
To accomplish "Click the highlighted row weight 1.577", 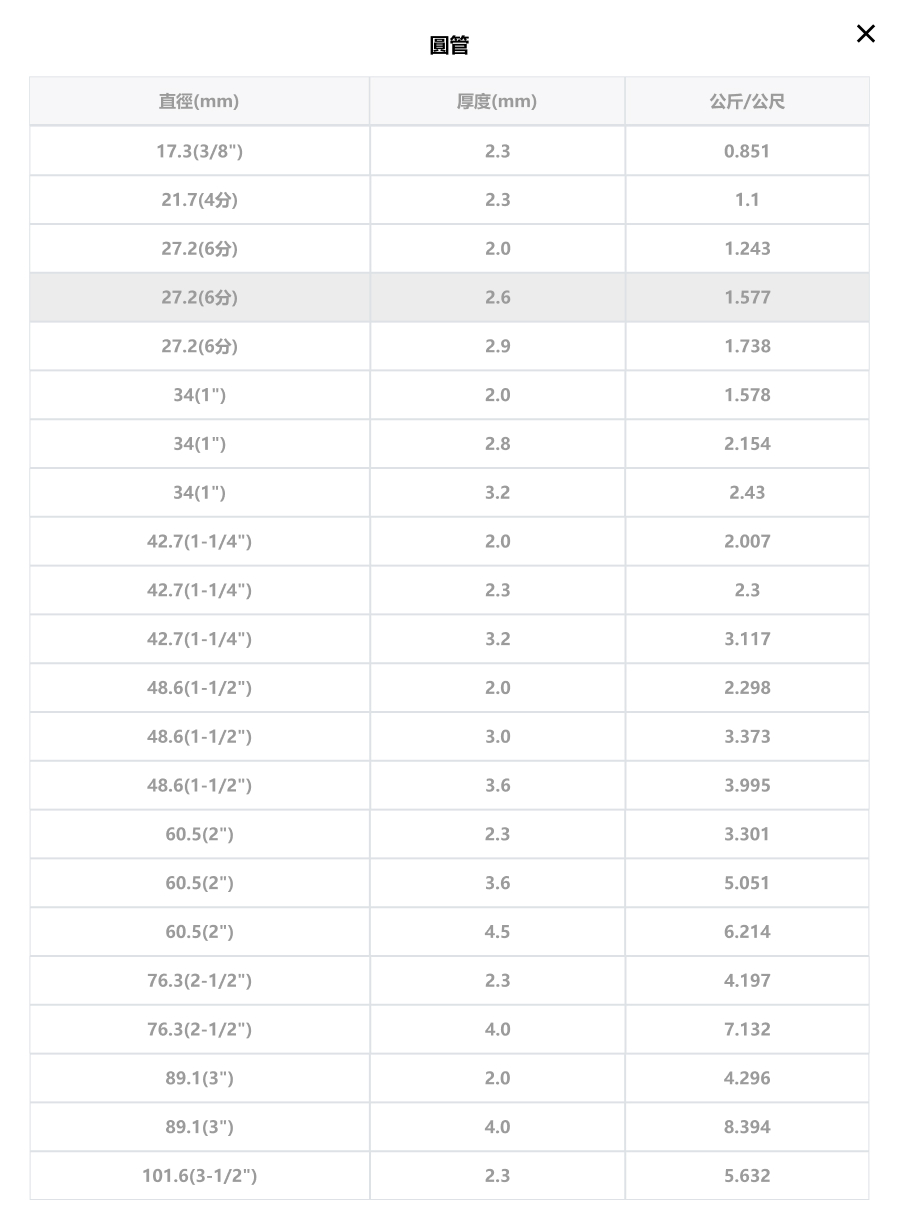I will tap(747, 297).
